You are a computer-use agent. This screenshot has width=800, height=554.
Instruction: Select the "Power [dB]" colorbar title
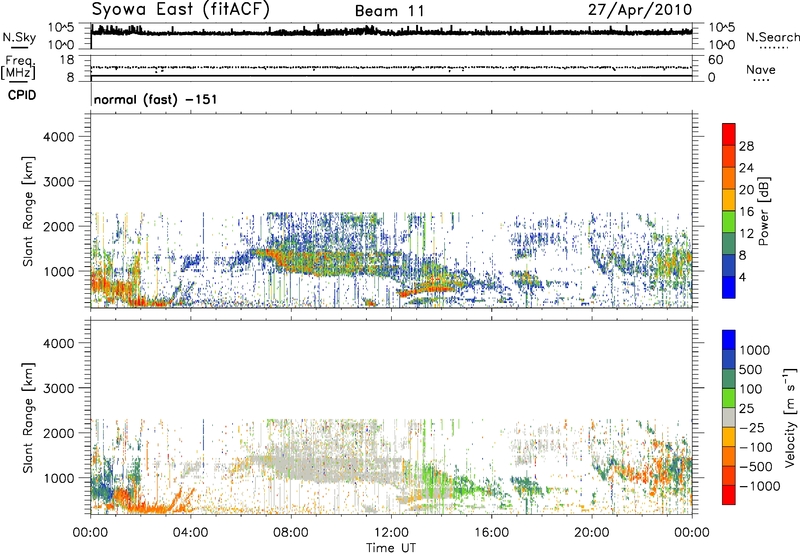point(763,211)
